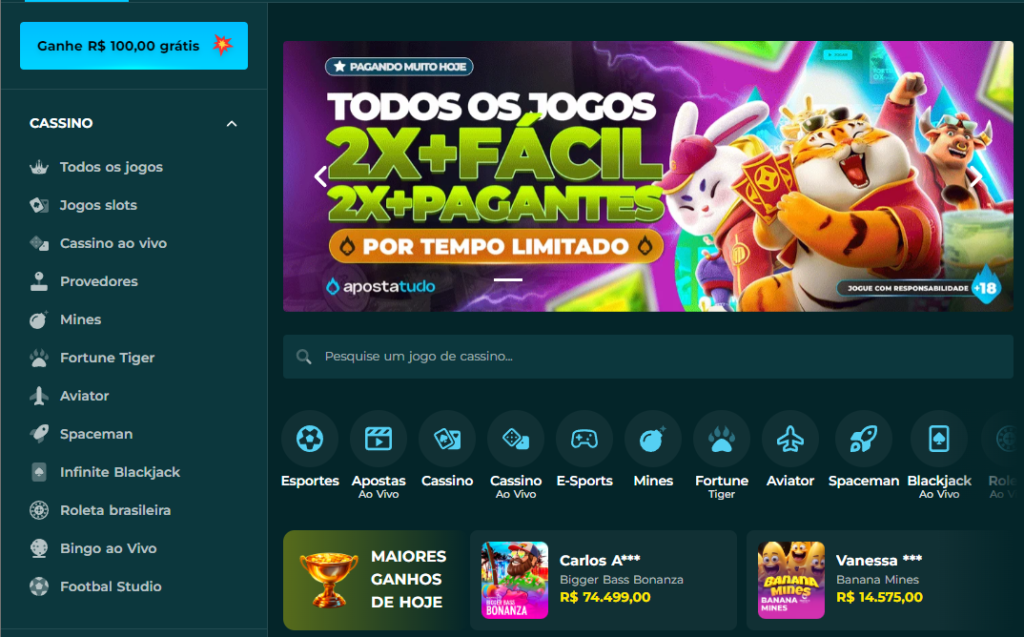Click Ganhe R$ 100,00 grátis button
Viewport: 1024px width, 637px height.
tap(134, 46)
